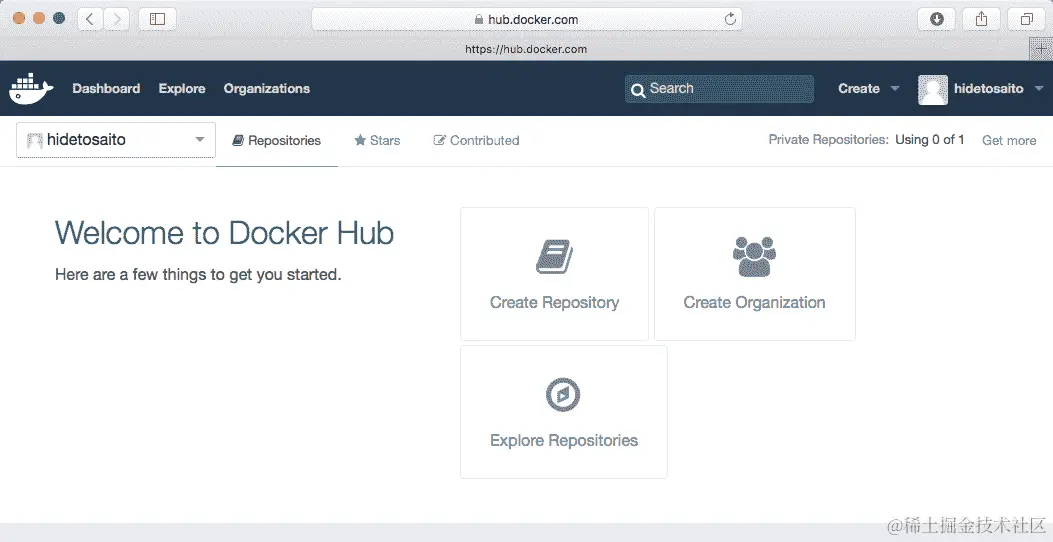
Task: Click the book icon on Create Repository card
Action: [555, 257]
